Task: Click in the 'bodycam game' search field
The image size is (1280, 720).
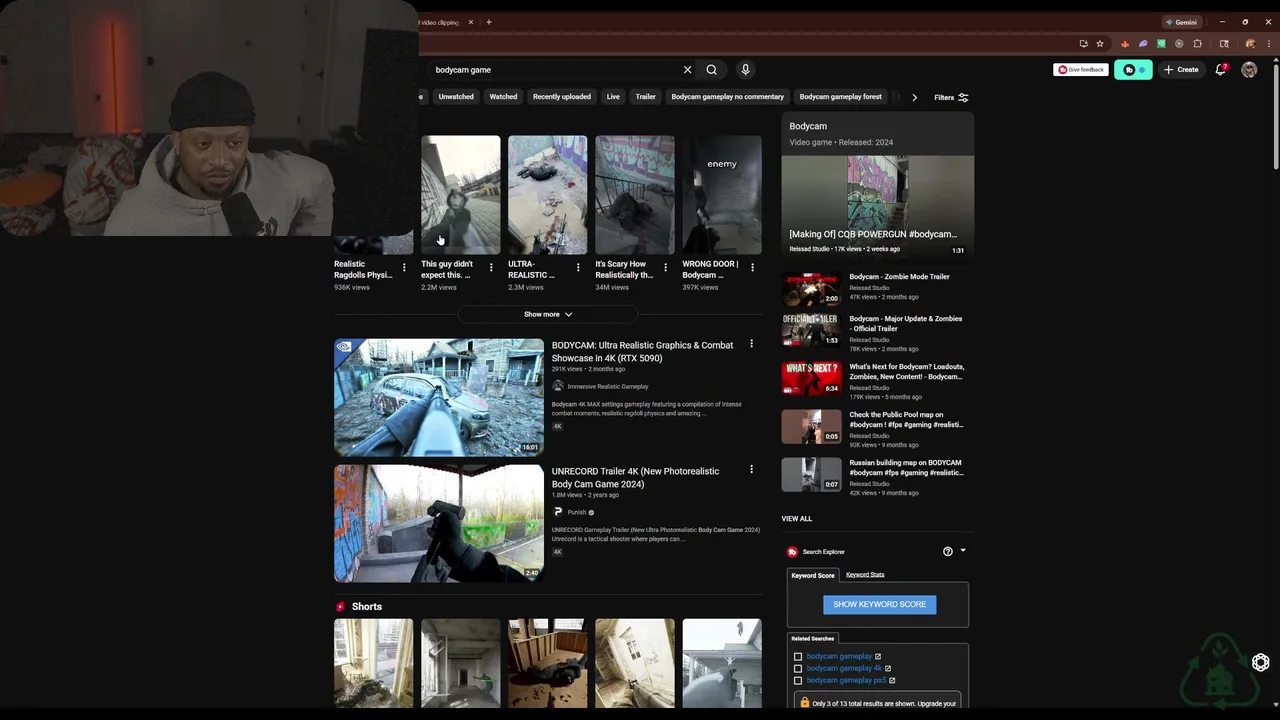Action: point(555,70)
